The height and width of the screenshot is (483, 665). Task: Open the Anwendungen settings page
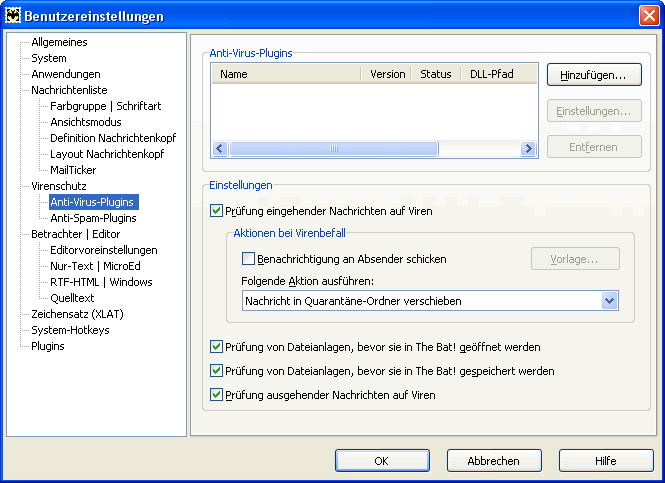(66, 74)
